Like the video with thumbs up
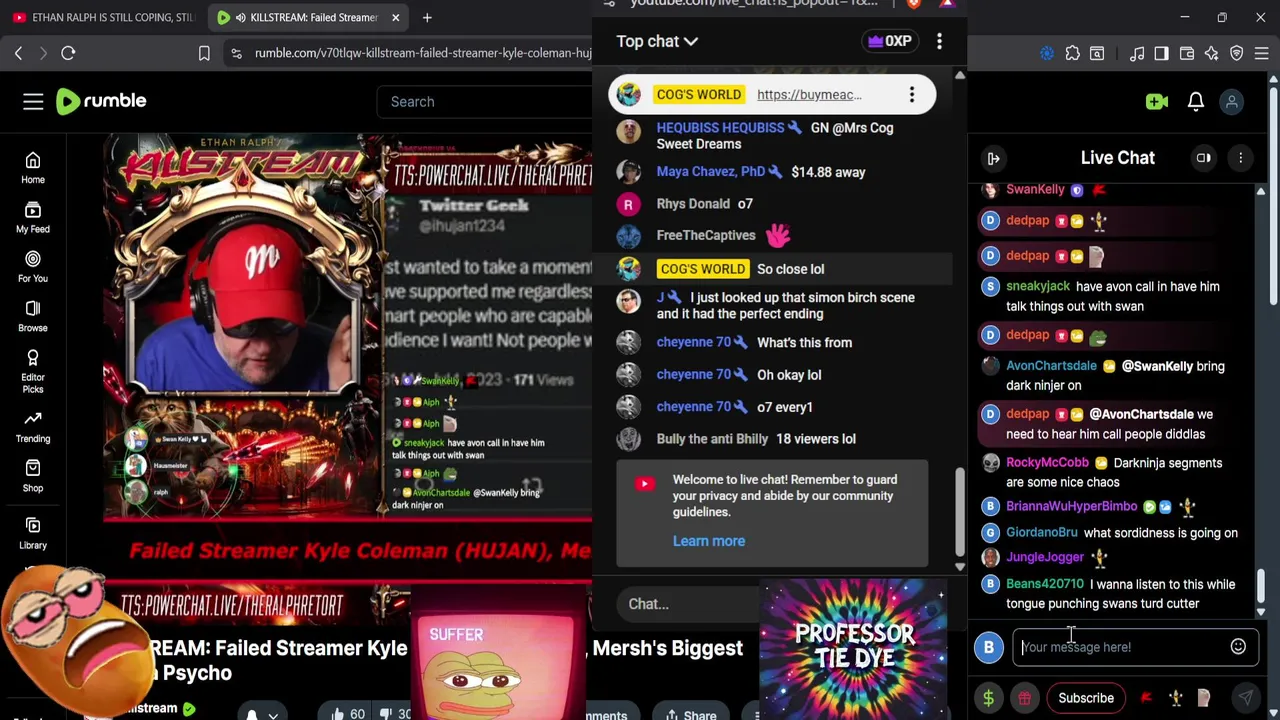1280x720 pixels. click(x=347, y=713)
